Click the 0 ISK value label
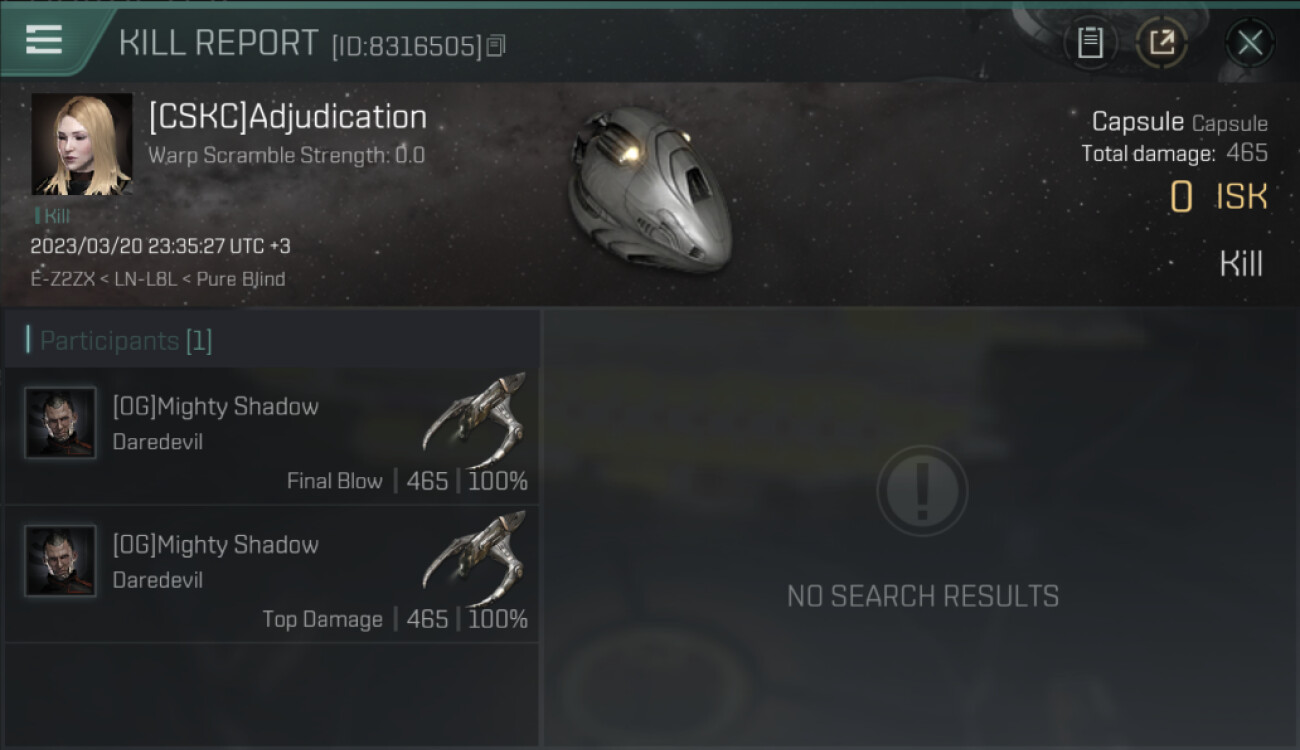This screenshot has height=750, width=1300. pos(1219,198)
